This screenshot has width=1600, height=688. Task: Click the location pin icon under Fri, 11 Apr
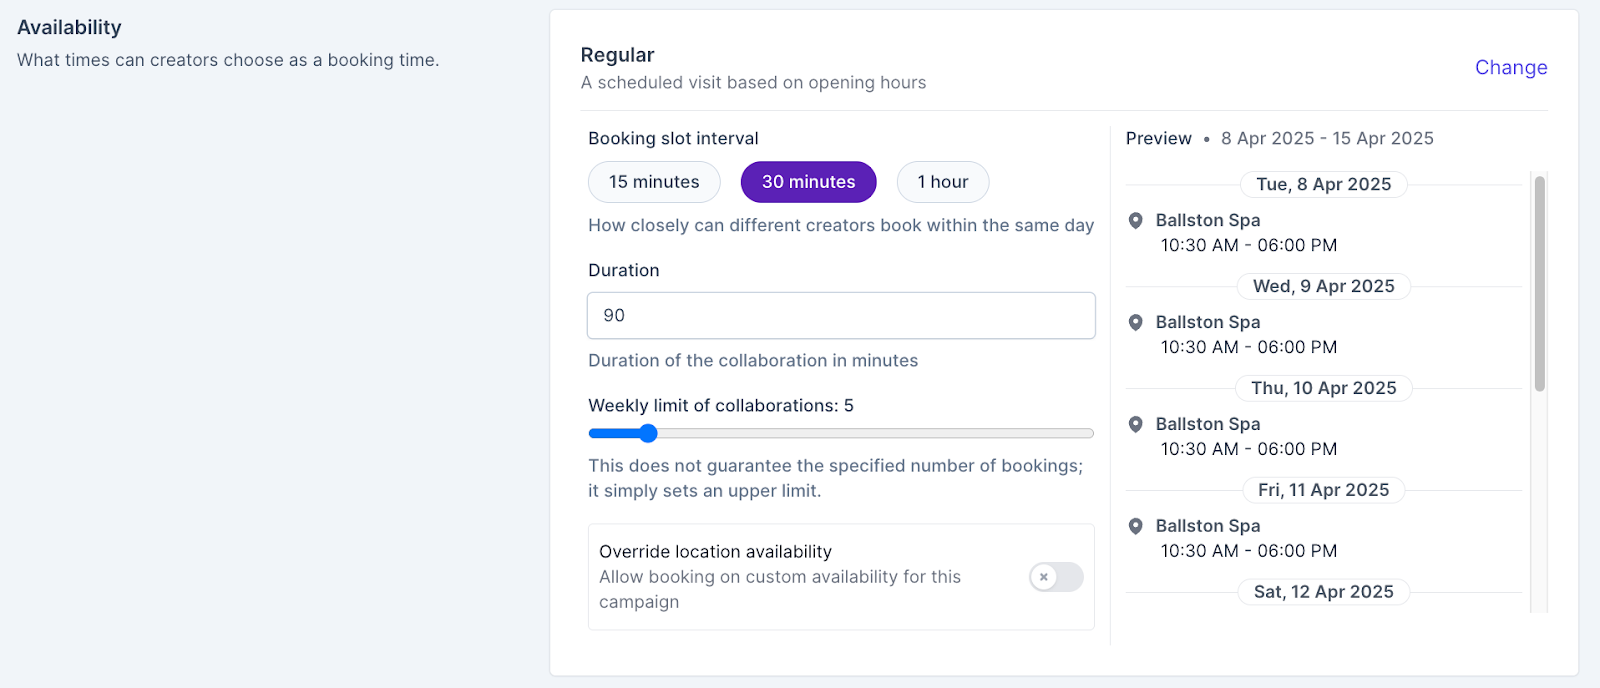tap(1135, 526)
